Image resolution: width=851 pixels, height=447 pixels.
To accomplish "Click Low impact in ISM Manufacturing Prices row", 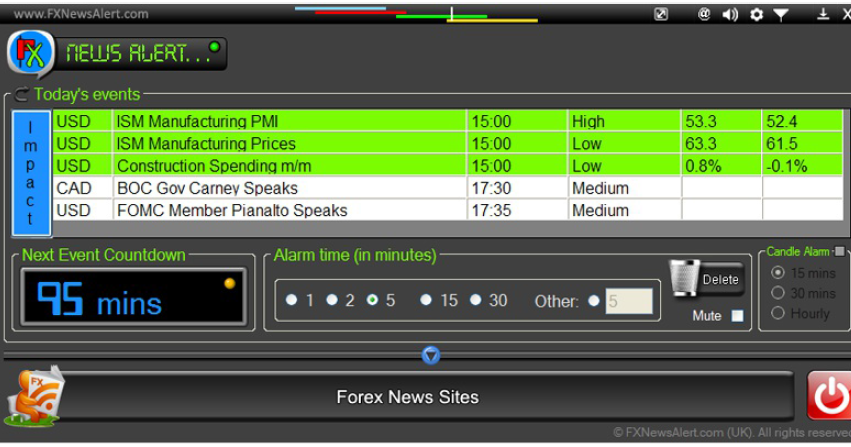I will tap(624, 143).
